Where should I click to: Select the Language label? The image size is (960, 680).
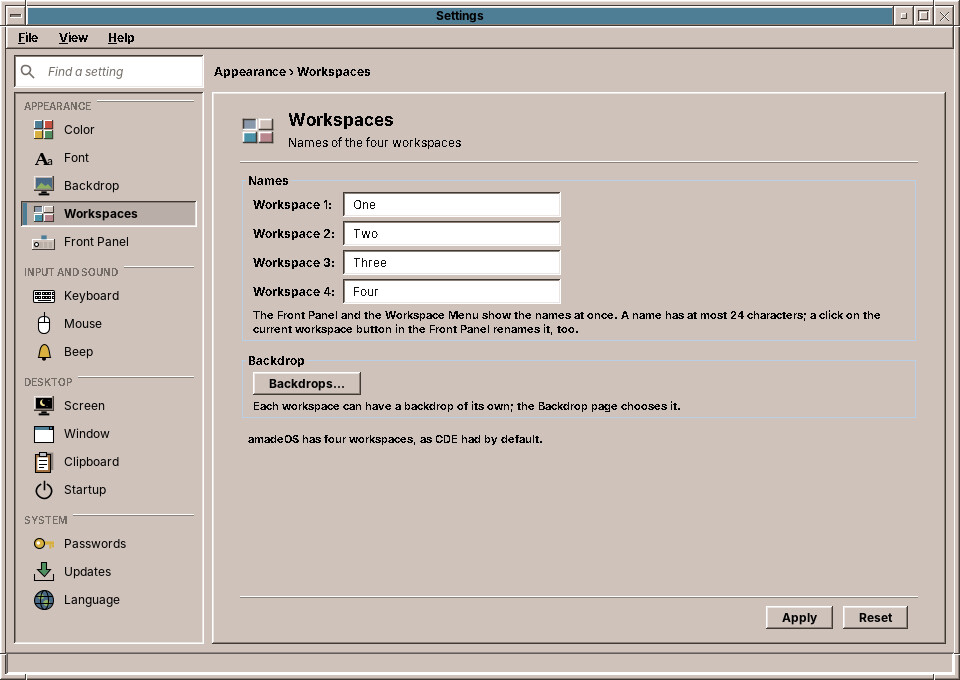point(92,600)
